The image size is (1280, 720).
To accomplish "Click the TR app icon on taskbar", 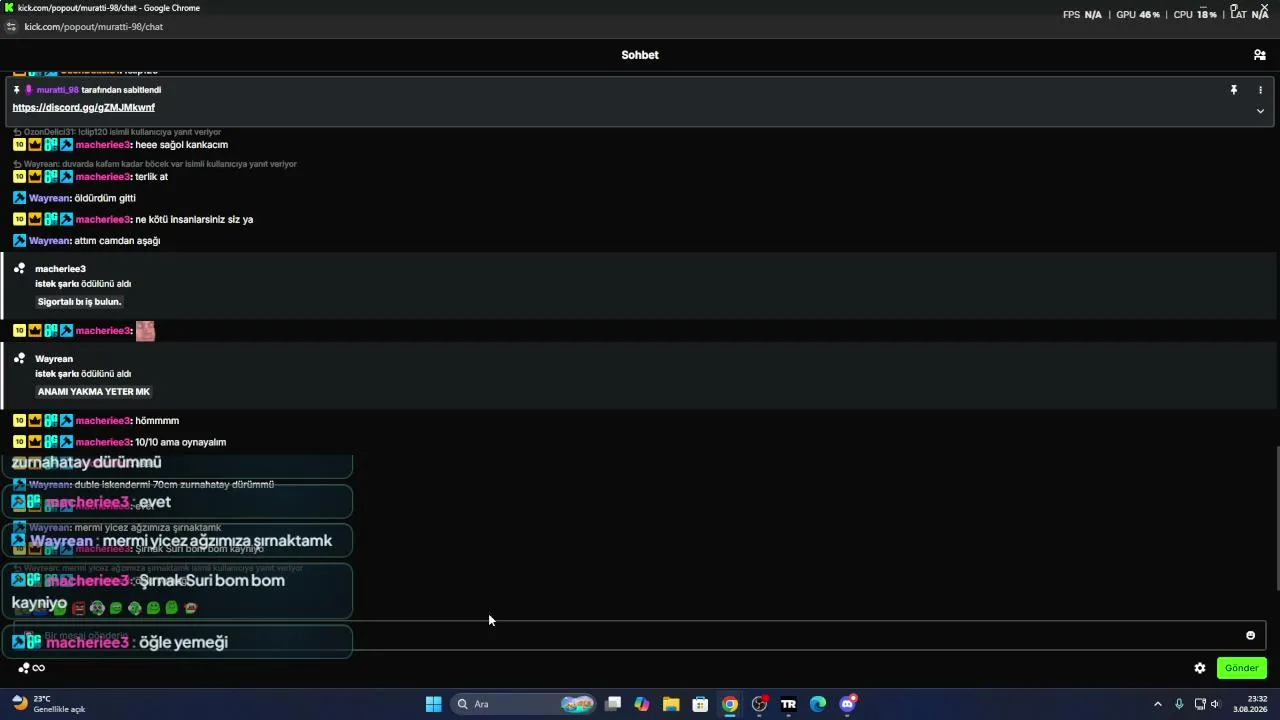I will coord(788,704).
